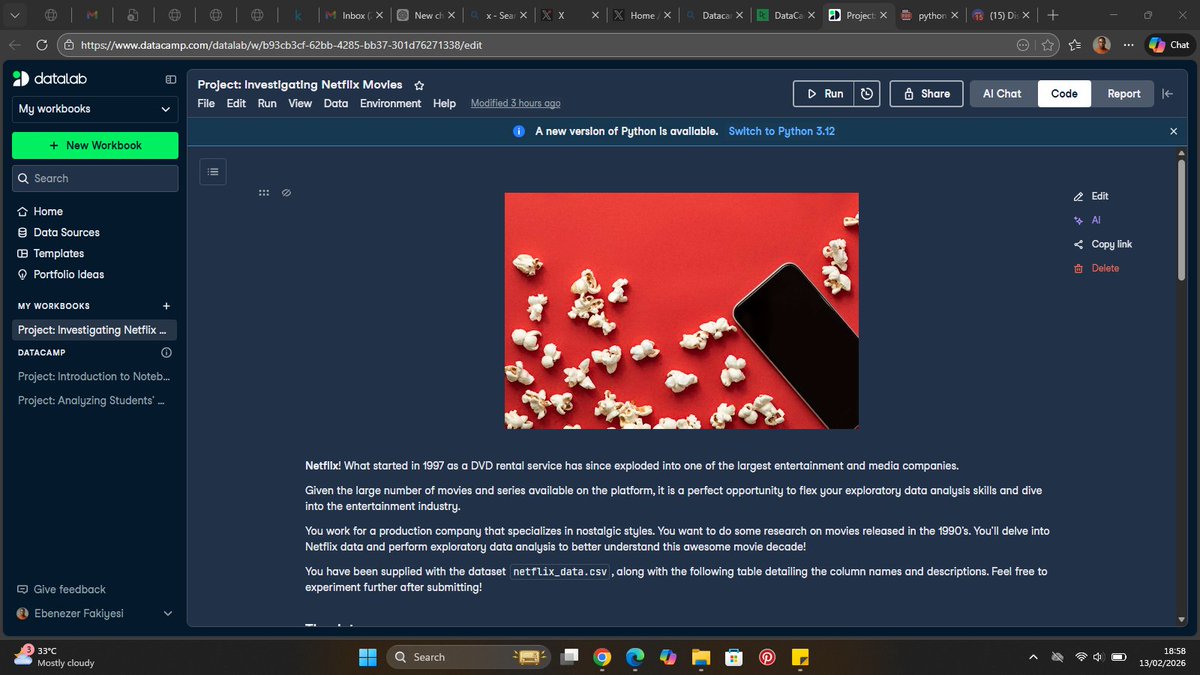
Task: Star the workbook title
Action: pos(419,85)
